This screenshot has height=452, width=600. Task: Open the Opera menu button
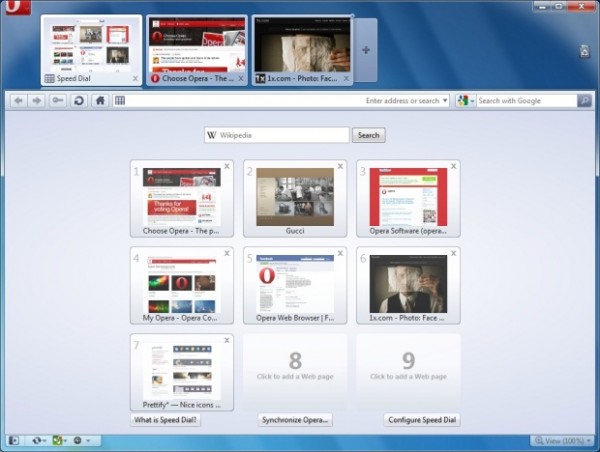pyautogui.click(x=12, y=9)
